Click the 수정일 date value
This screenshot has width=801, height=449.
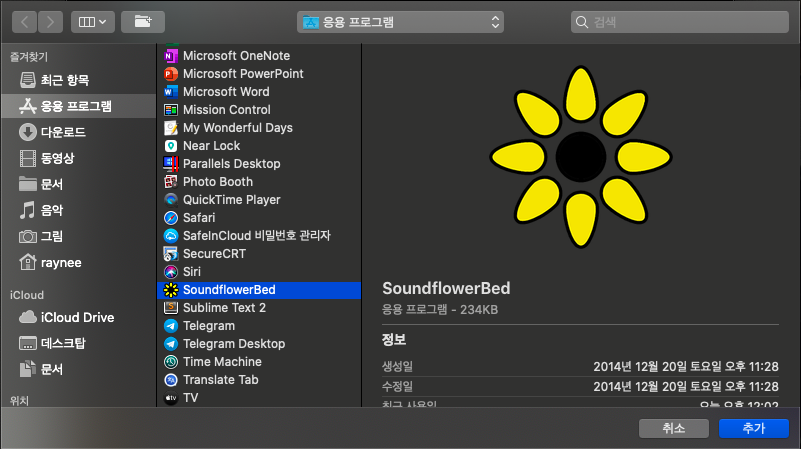coord(686,387)
